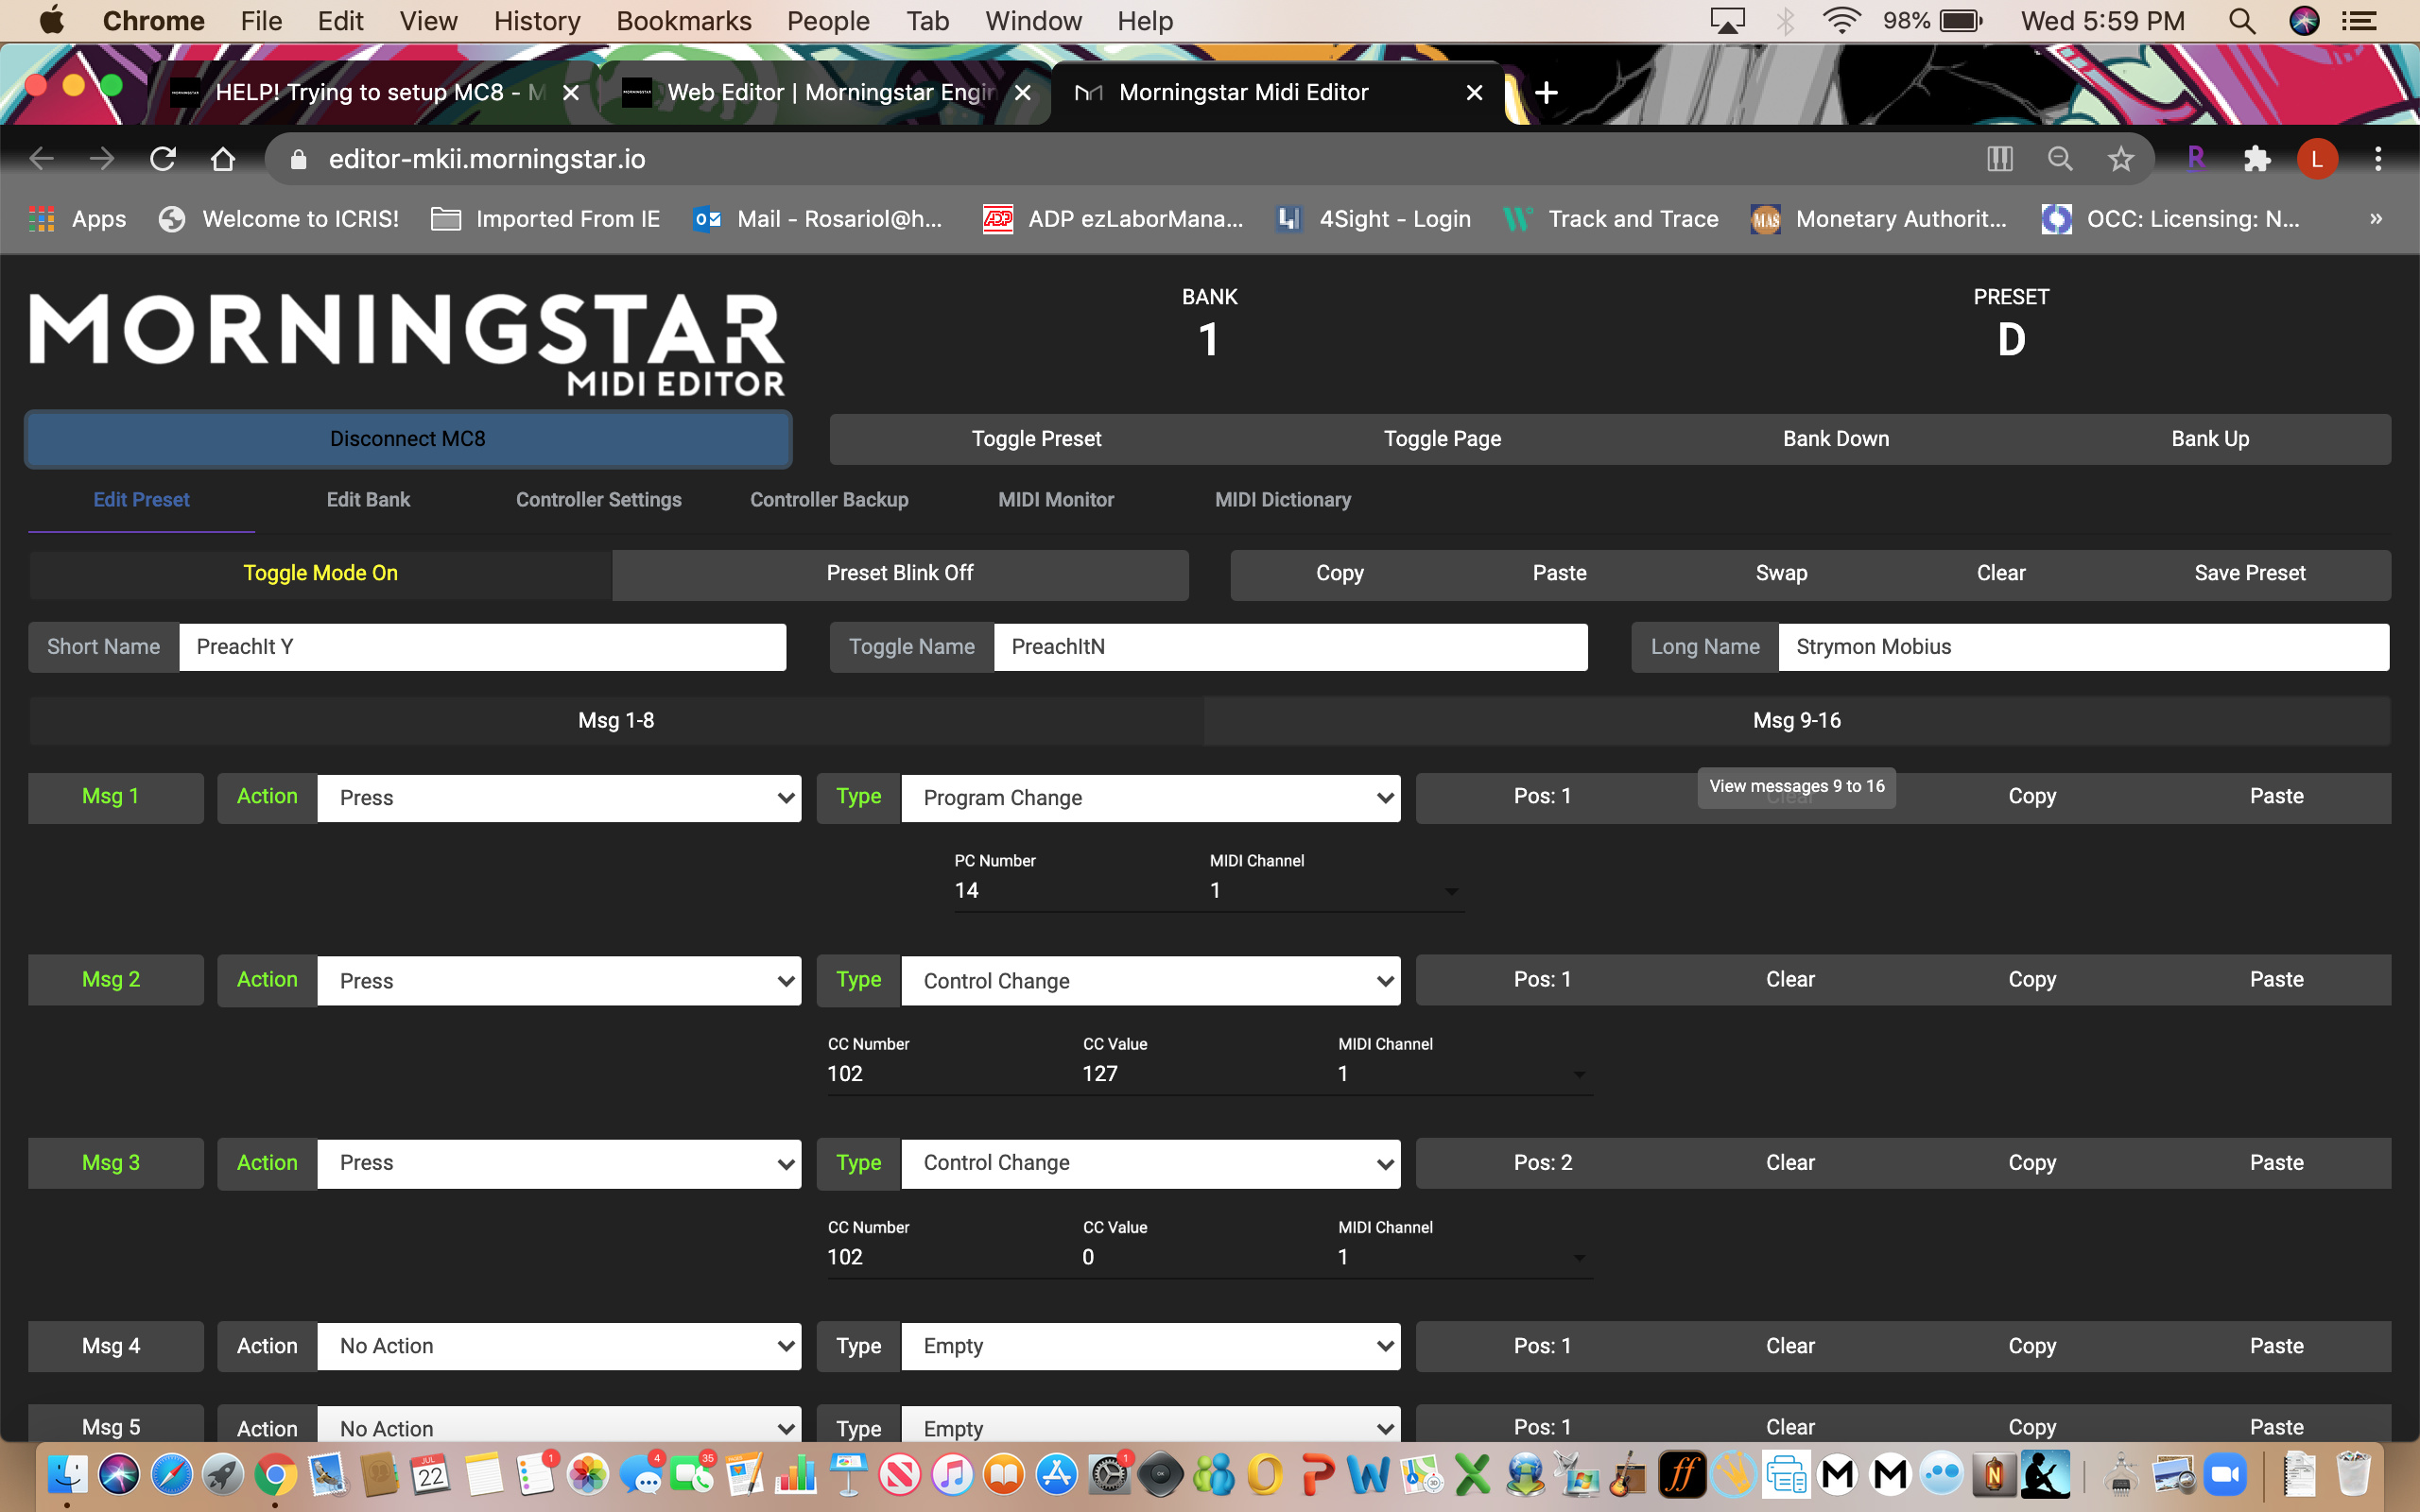
Task: Click Pos: 2 button for Msg 3
Action: tap(1542, 1163)
